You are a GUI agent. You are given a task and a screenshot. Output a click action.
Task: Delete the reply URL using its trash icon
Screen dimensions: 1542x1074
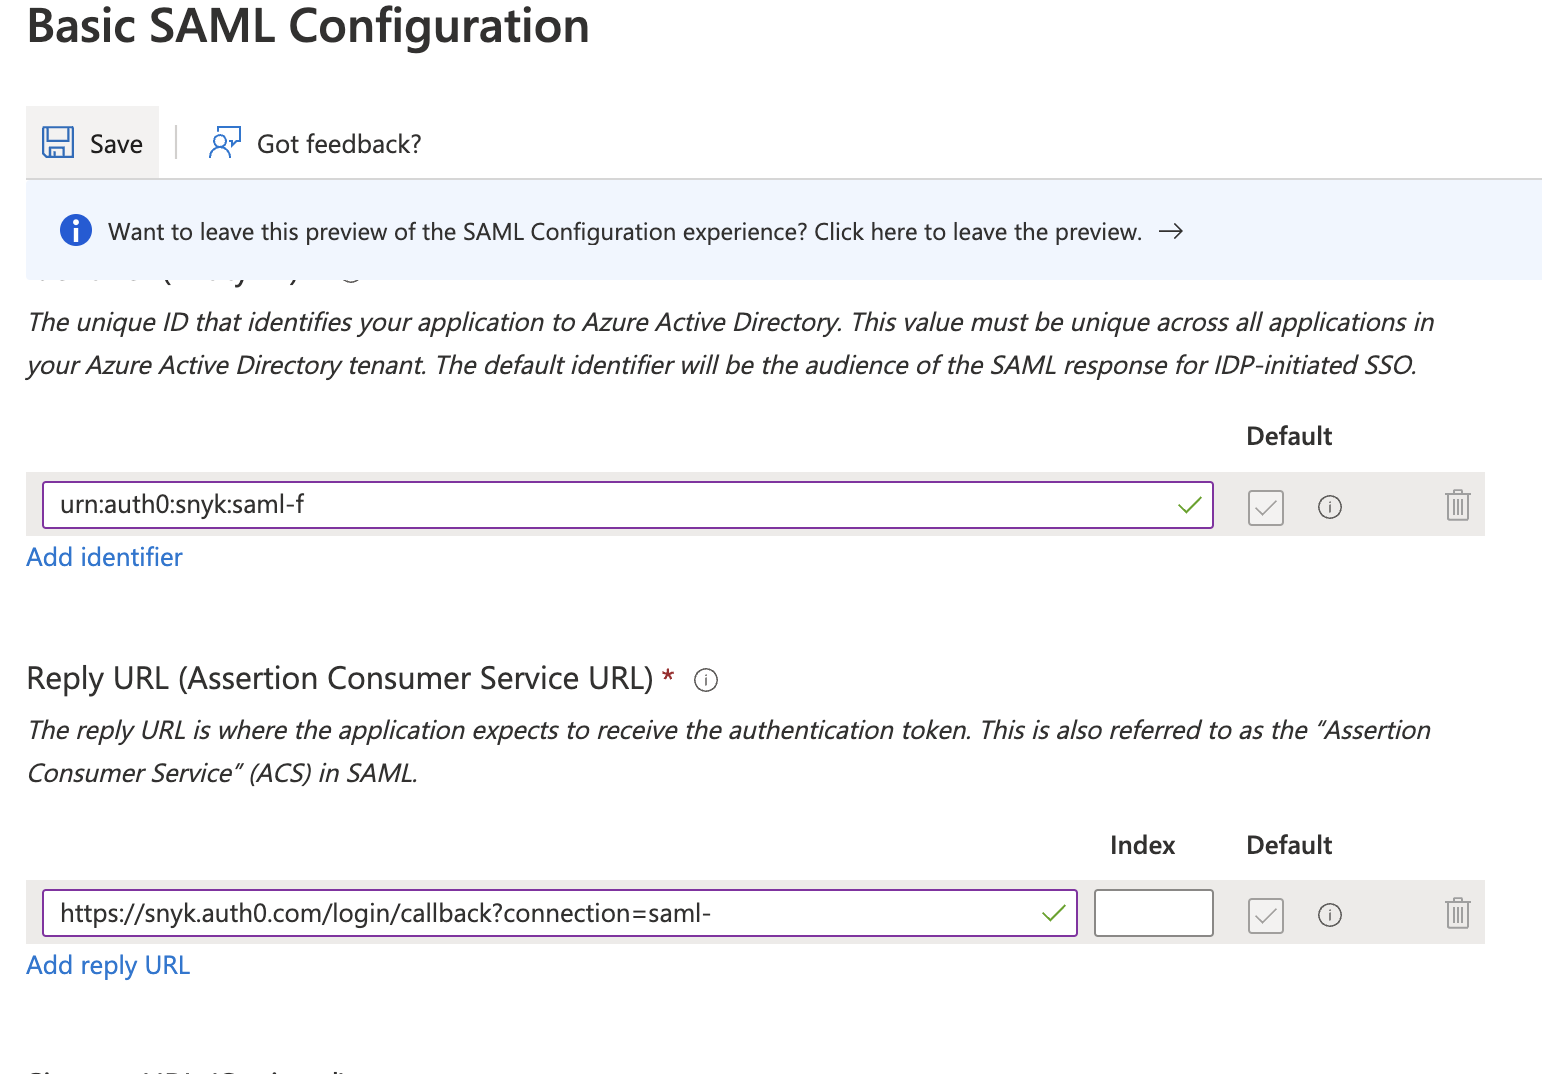(1457, 913)
